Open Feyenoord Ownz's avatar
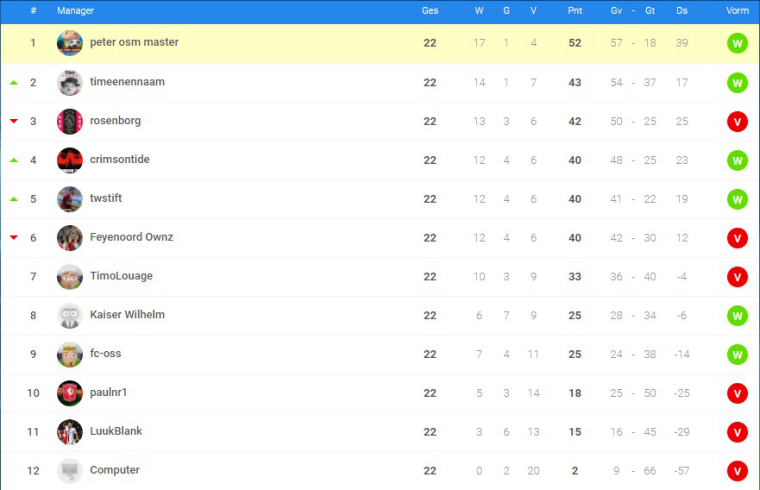 69,238
